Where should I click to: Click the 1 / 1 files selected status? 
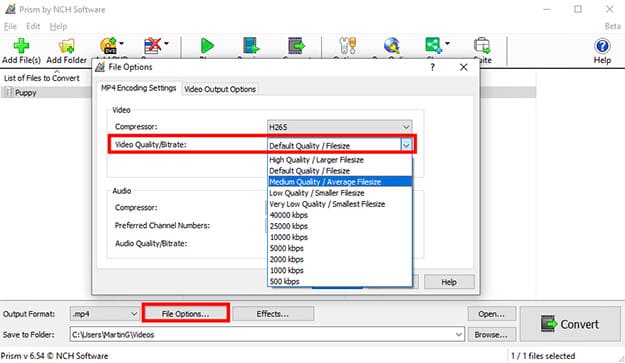[x=543, y=356]
